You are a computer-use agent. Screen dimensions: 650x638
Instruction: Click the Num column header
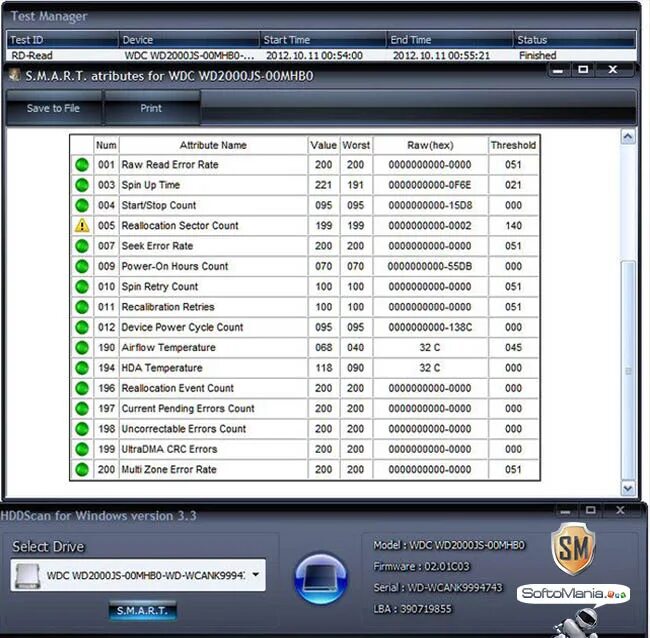pyautogui.click(x=106, y=145)
